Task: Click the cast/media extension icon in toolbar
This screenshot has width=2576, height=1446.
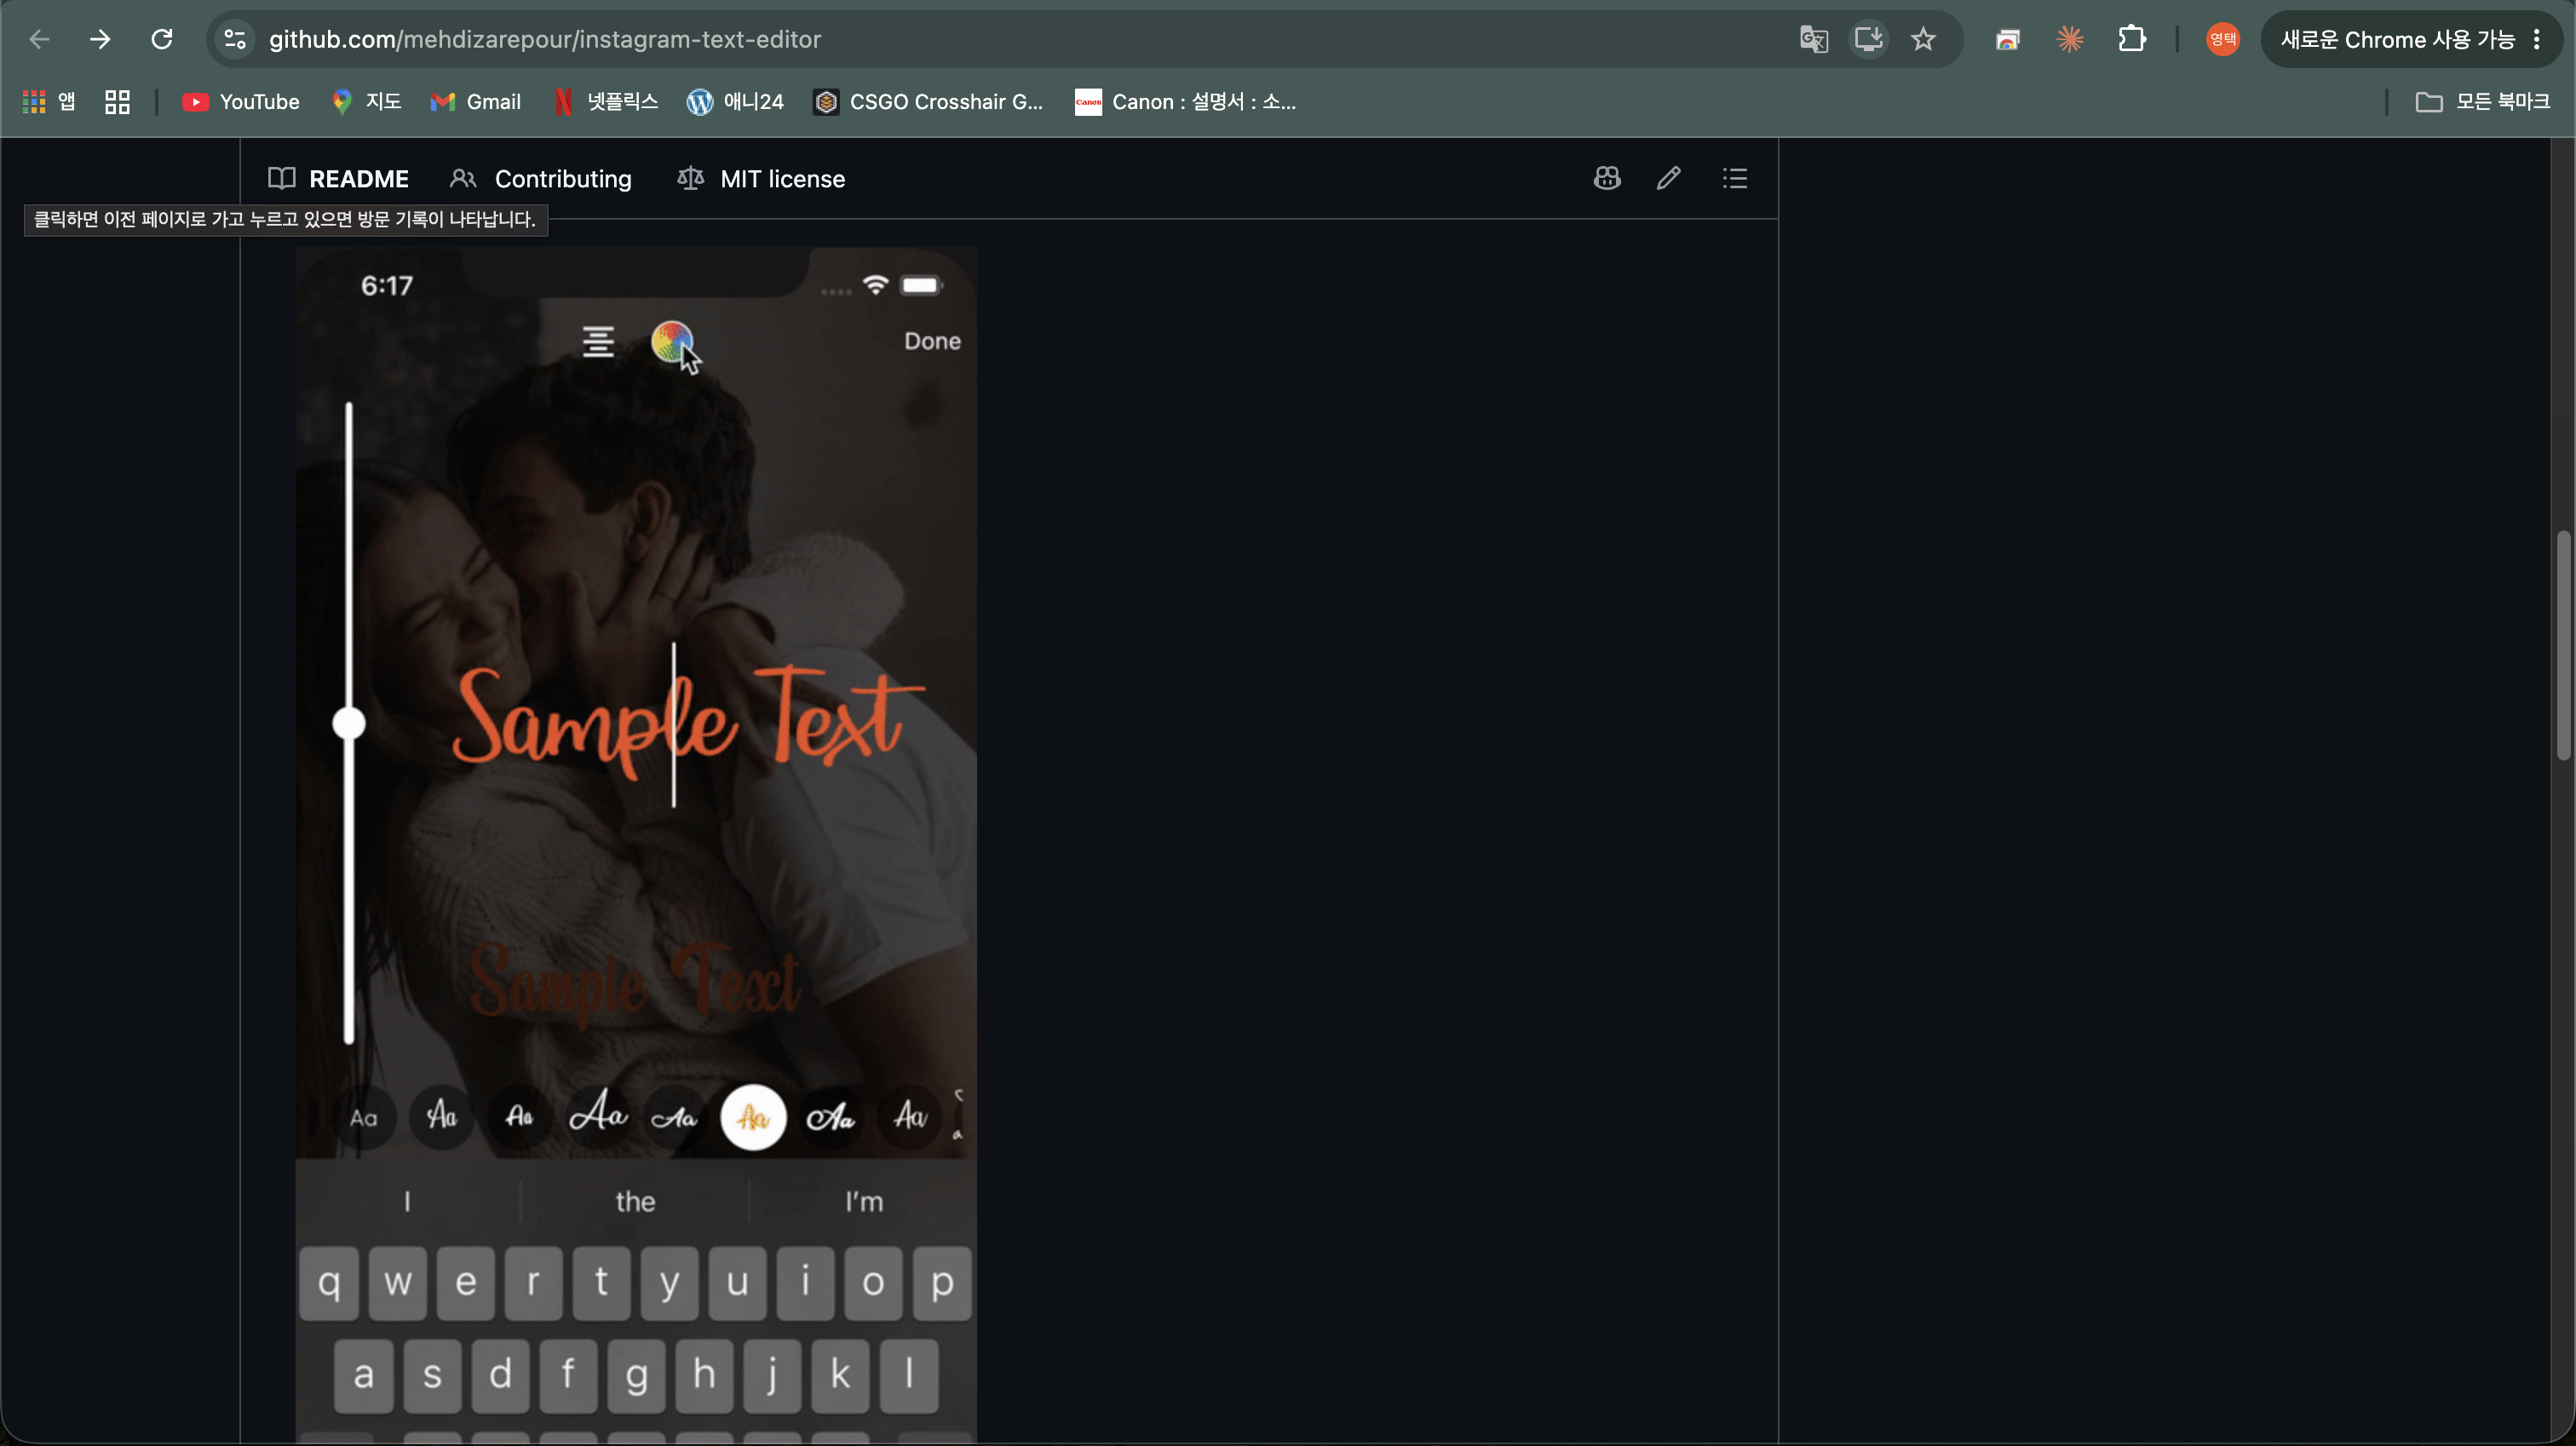Action: tap(2007, 39)
